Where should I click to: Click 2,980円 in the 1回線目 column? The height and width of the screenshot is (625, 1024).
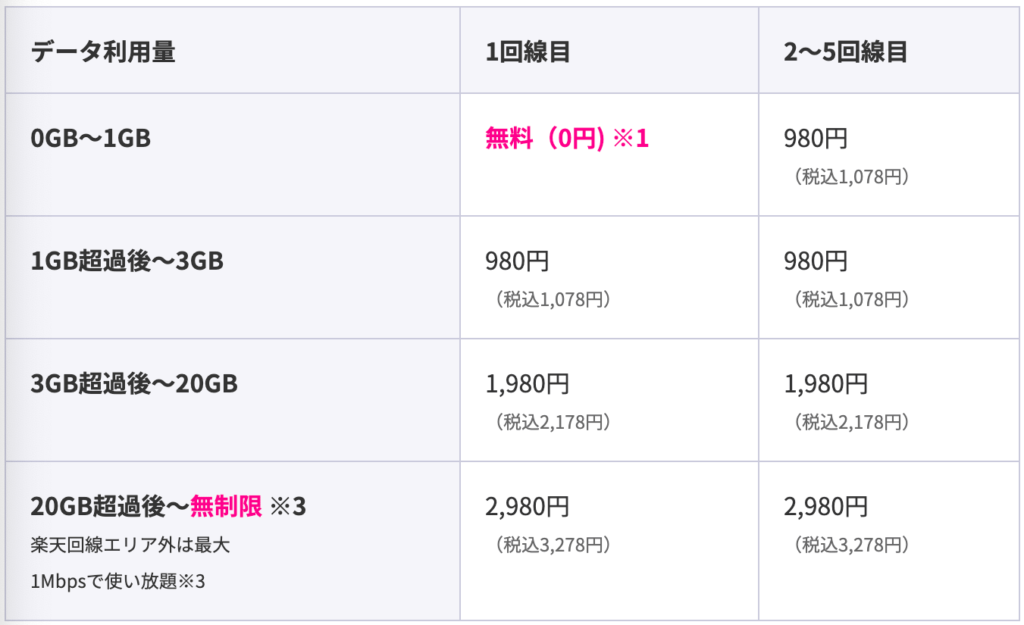(527, 507)
